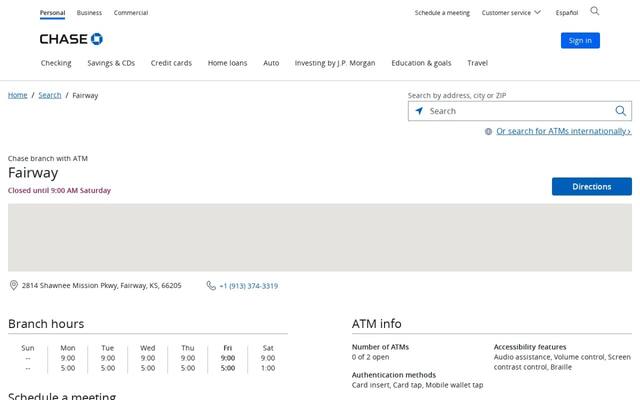The image size is (640, 400).
Task: Open Schedule a meeting link in header
Action: pyautogui.click(x=442, y=13)
